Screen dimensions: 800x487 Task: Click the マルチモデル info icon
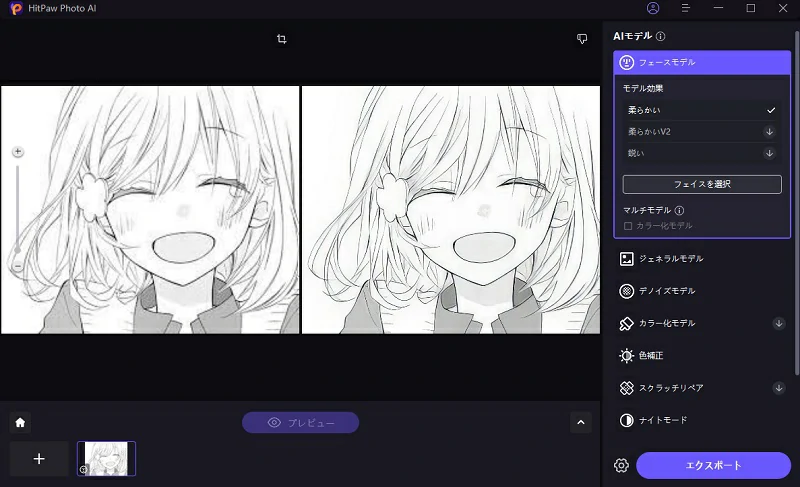pos(679,210)
